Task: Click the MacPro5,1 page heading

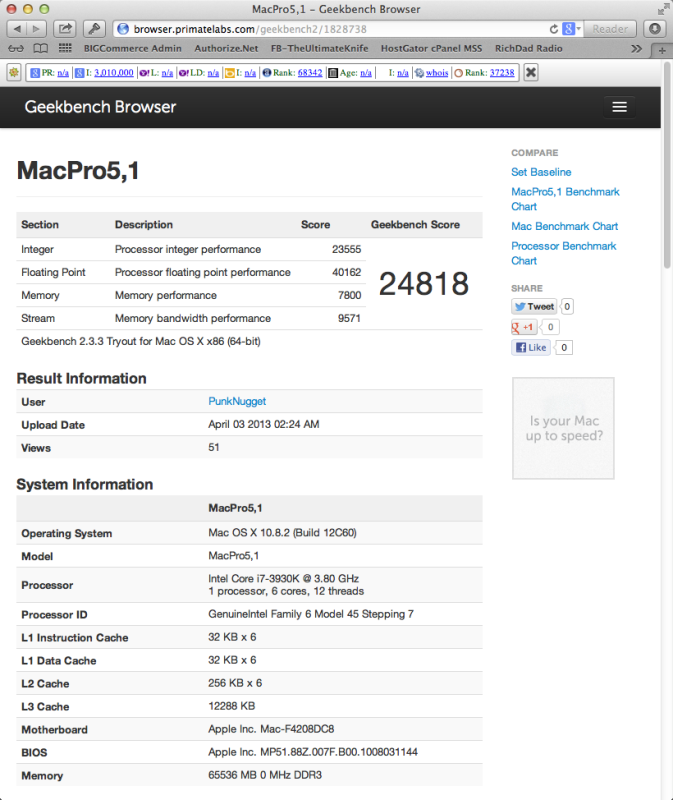Action: tap(78, 170)
